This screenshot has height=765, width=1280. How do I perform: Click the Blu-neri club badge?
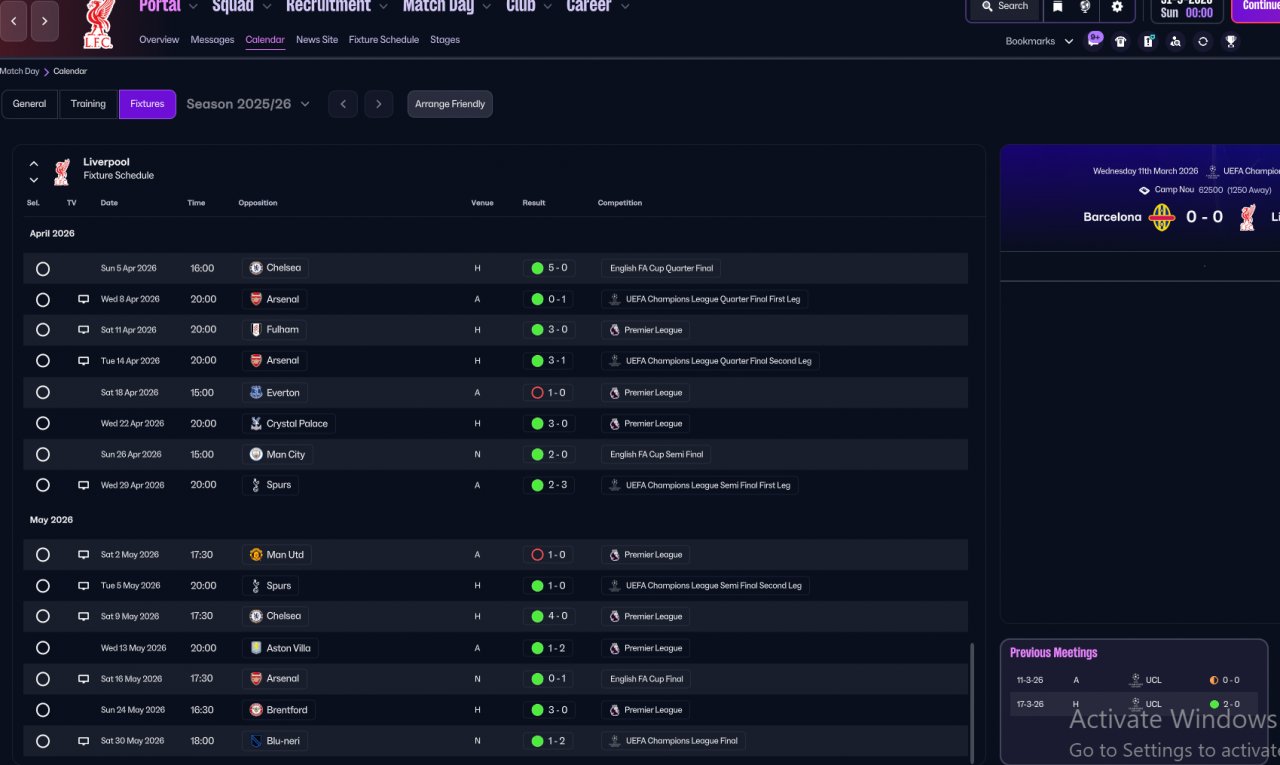(256, 741)
